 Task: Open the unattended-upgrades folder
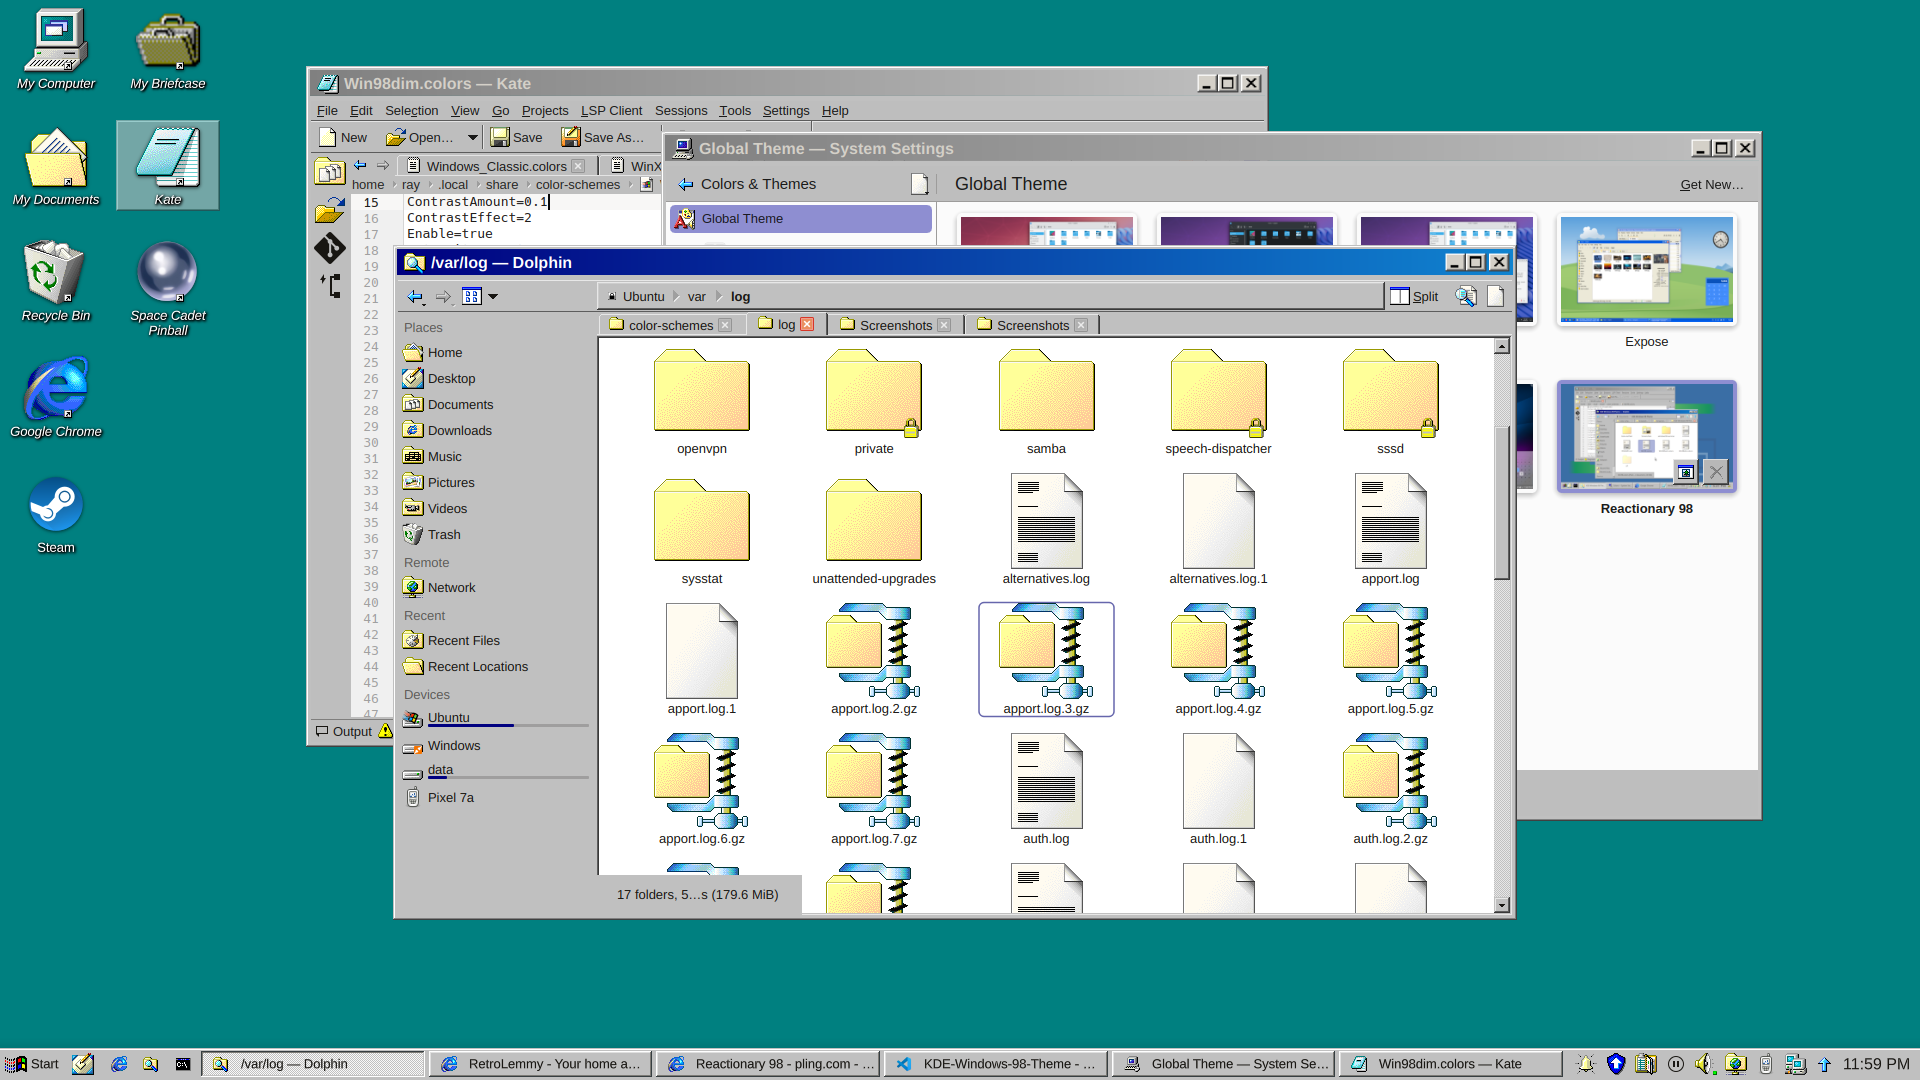pyautogui.click(x=873, y=530)
